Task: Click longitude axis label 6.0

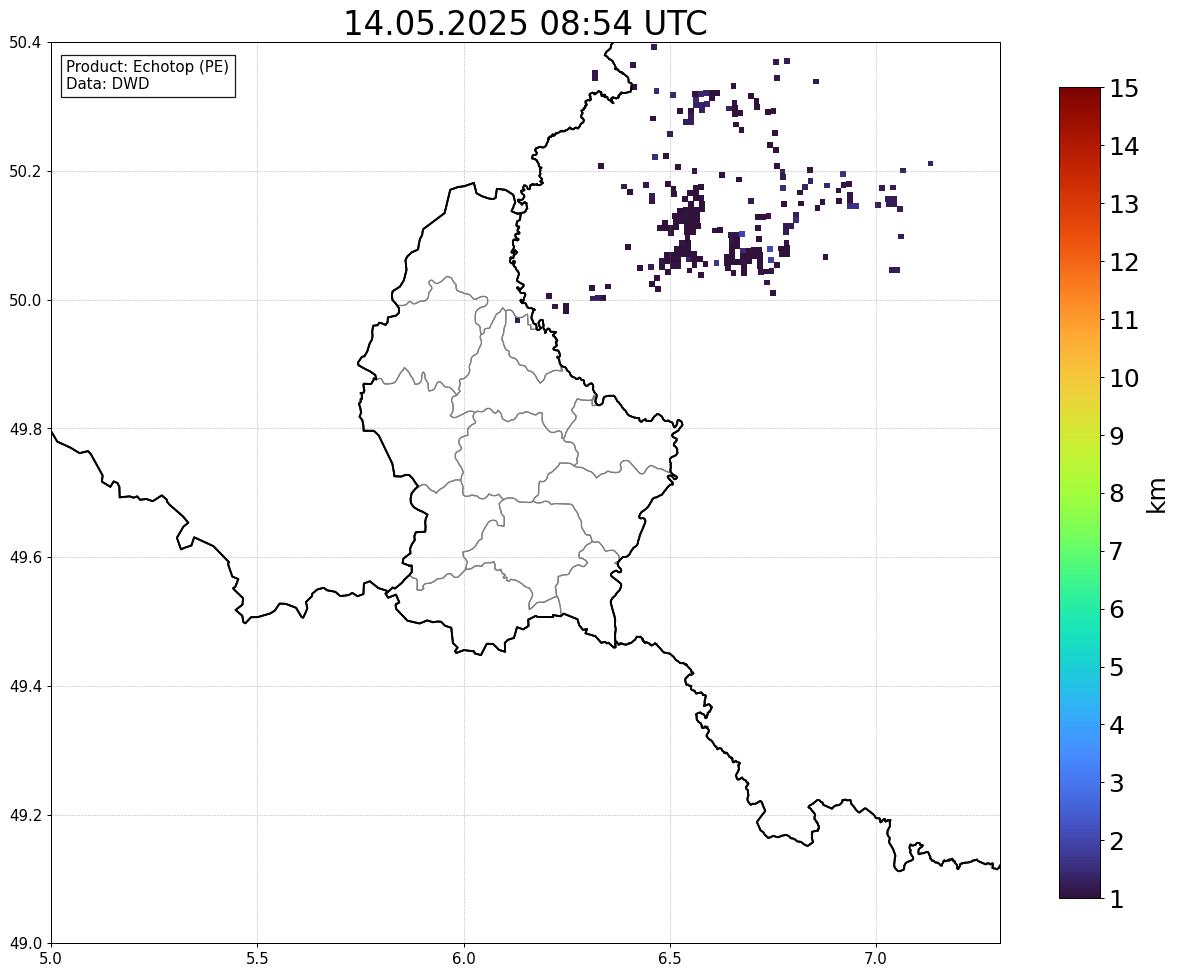Action: 464,959
